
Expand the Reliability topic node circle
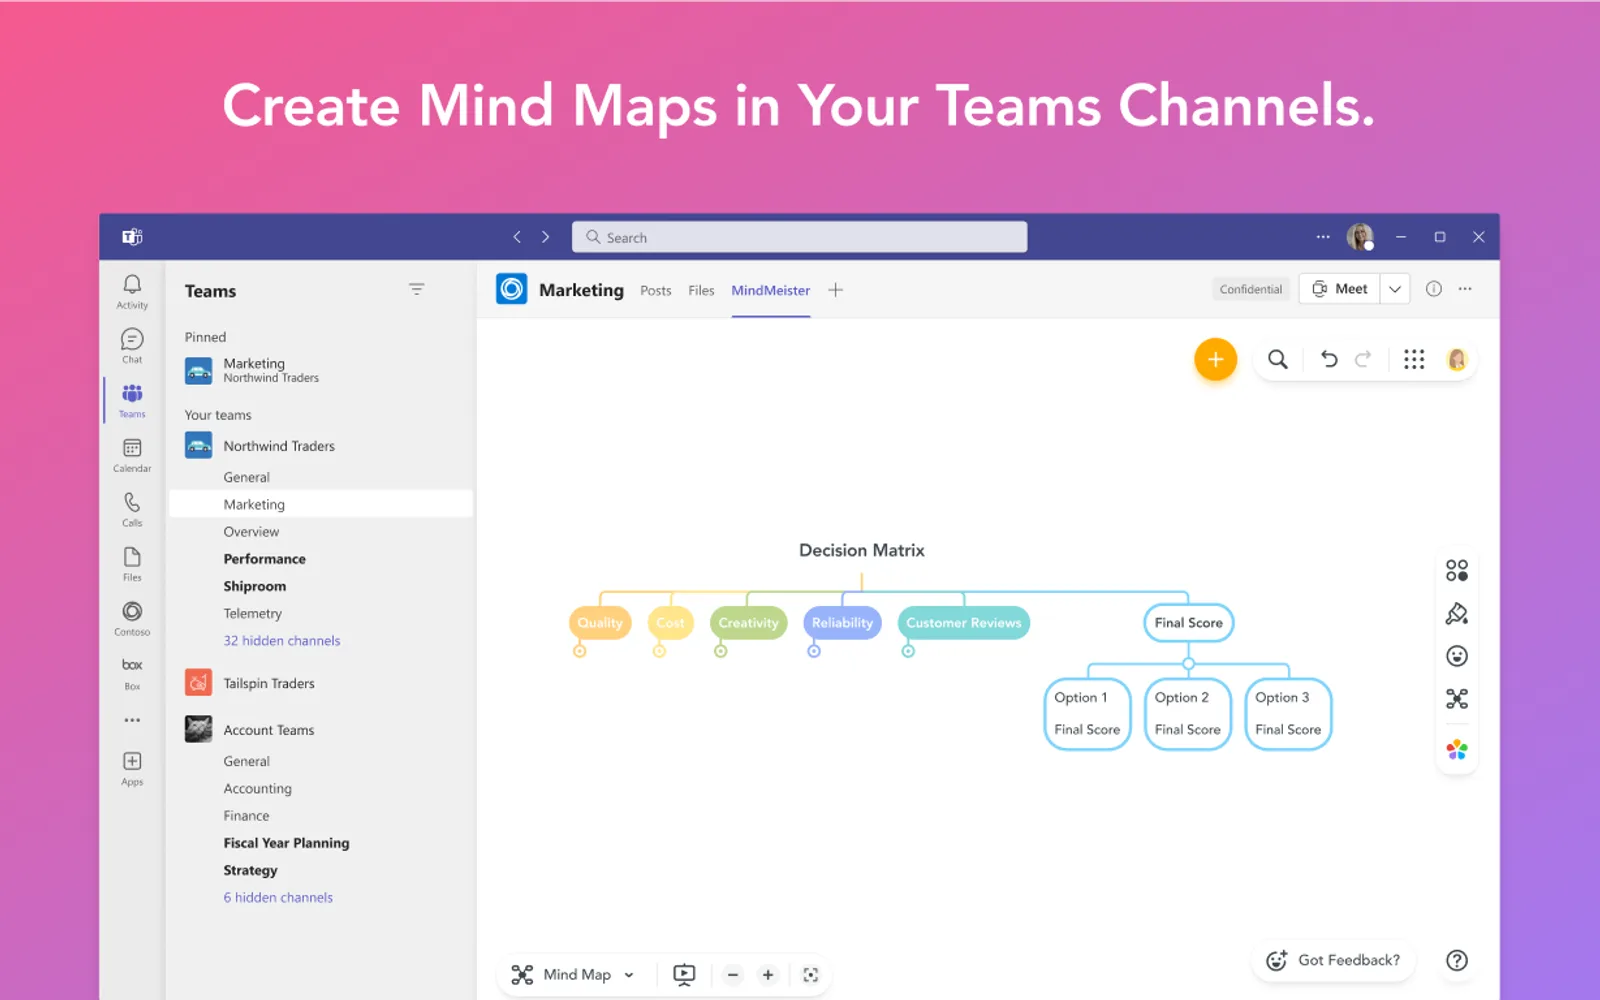(814, 651)
